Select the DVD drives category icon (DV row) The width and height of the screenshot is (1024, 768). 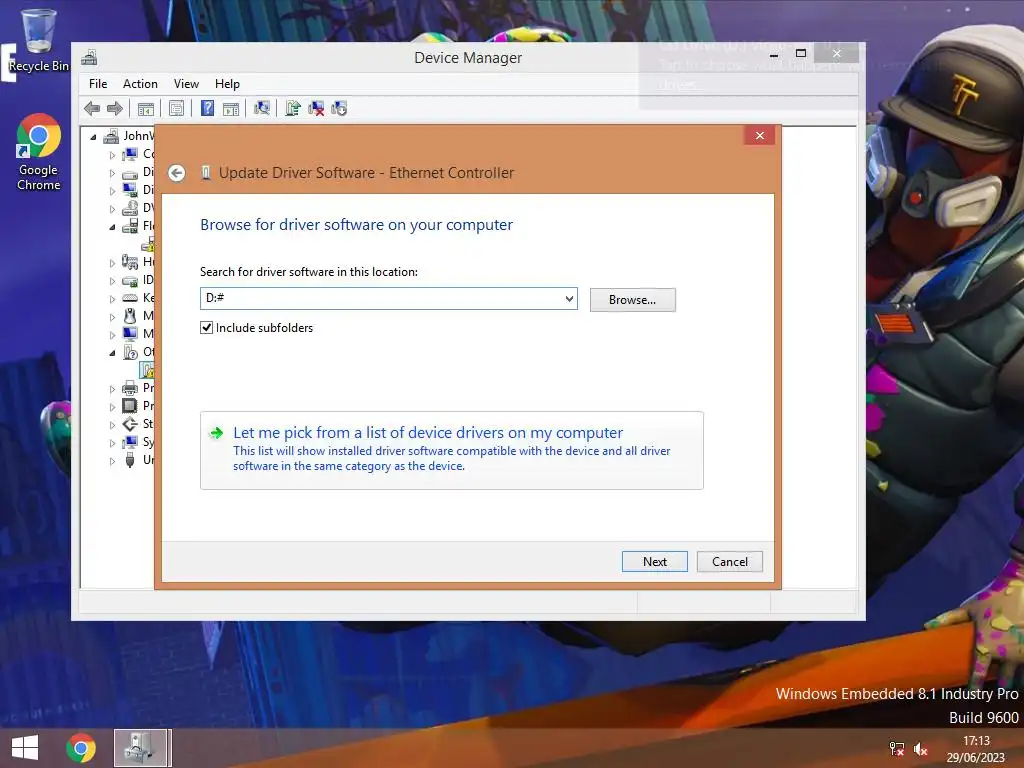[131, 208]
